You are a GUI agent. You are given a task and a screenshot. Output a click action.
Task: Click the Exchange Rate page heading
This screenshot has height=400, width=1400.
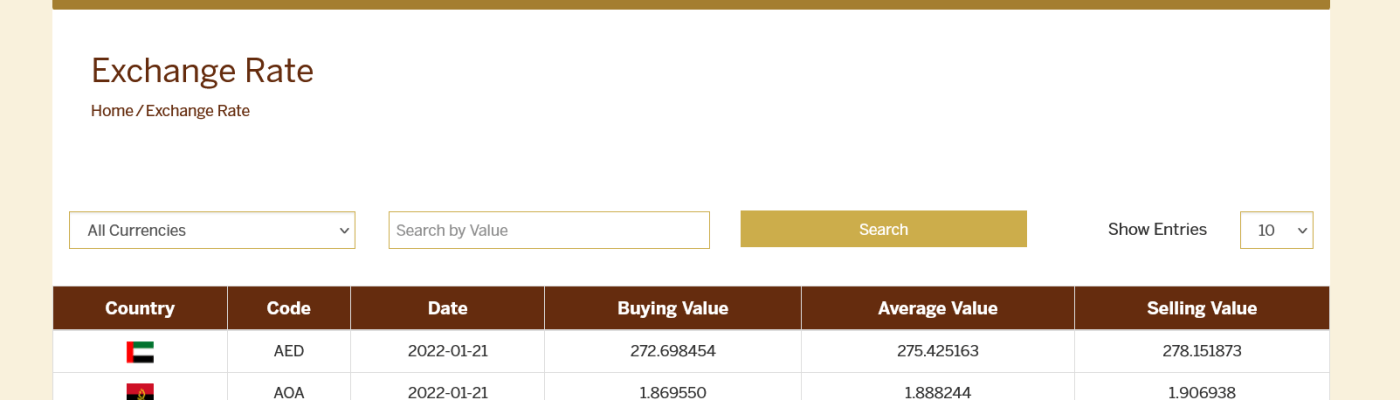(x=202, y=71)
